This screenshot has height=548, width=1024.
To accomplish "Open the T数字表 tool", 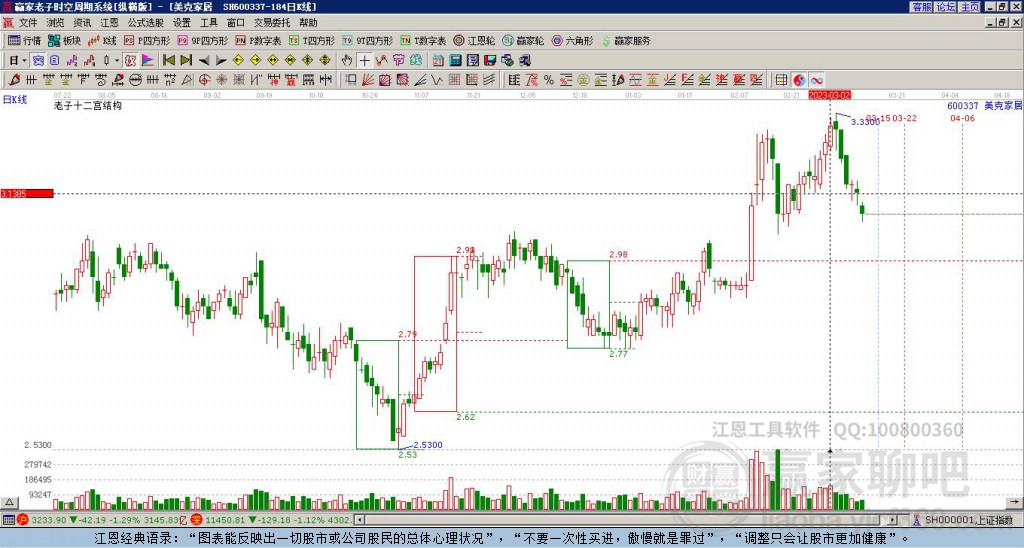I will [423, 40].
